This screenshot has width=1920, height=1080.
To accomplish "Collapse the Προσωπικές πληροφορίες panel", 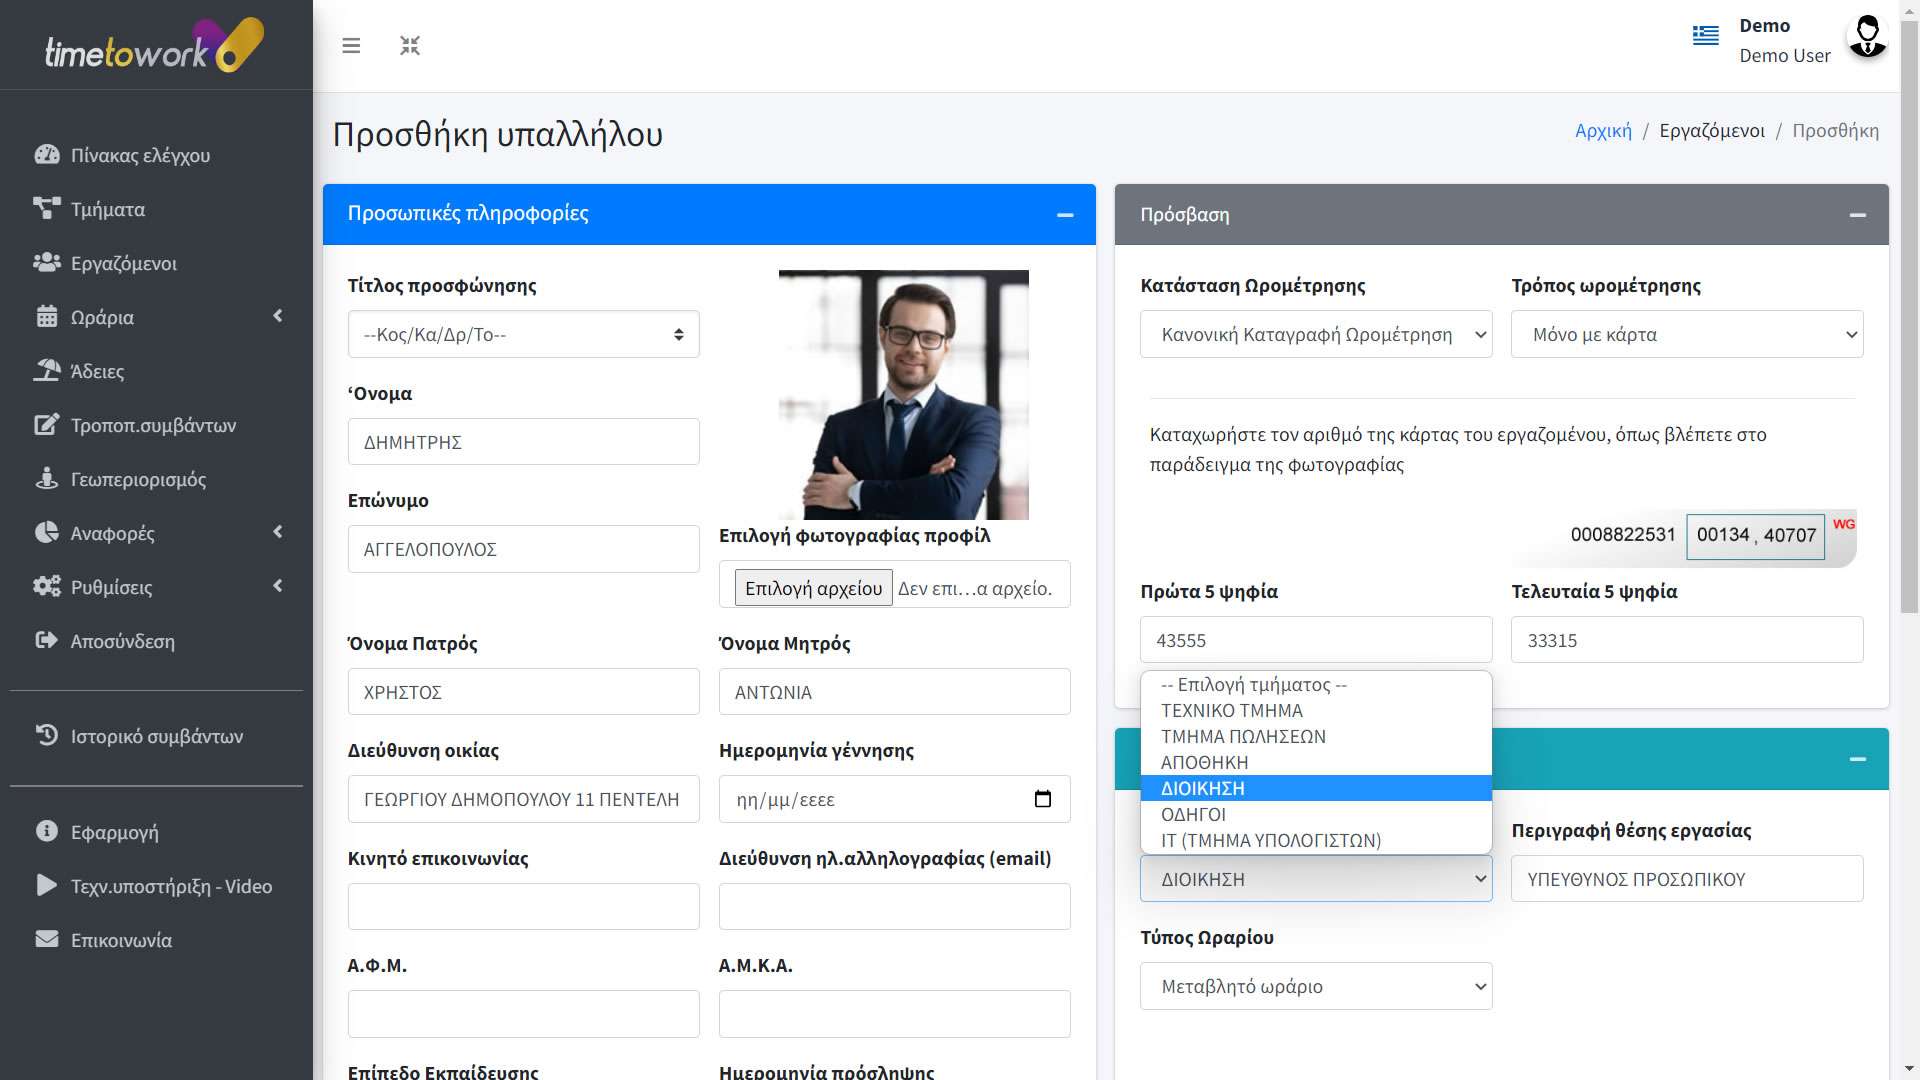I will (x=1065, y=214).
